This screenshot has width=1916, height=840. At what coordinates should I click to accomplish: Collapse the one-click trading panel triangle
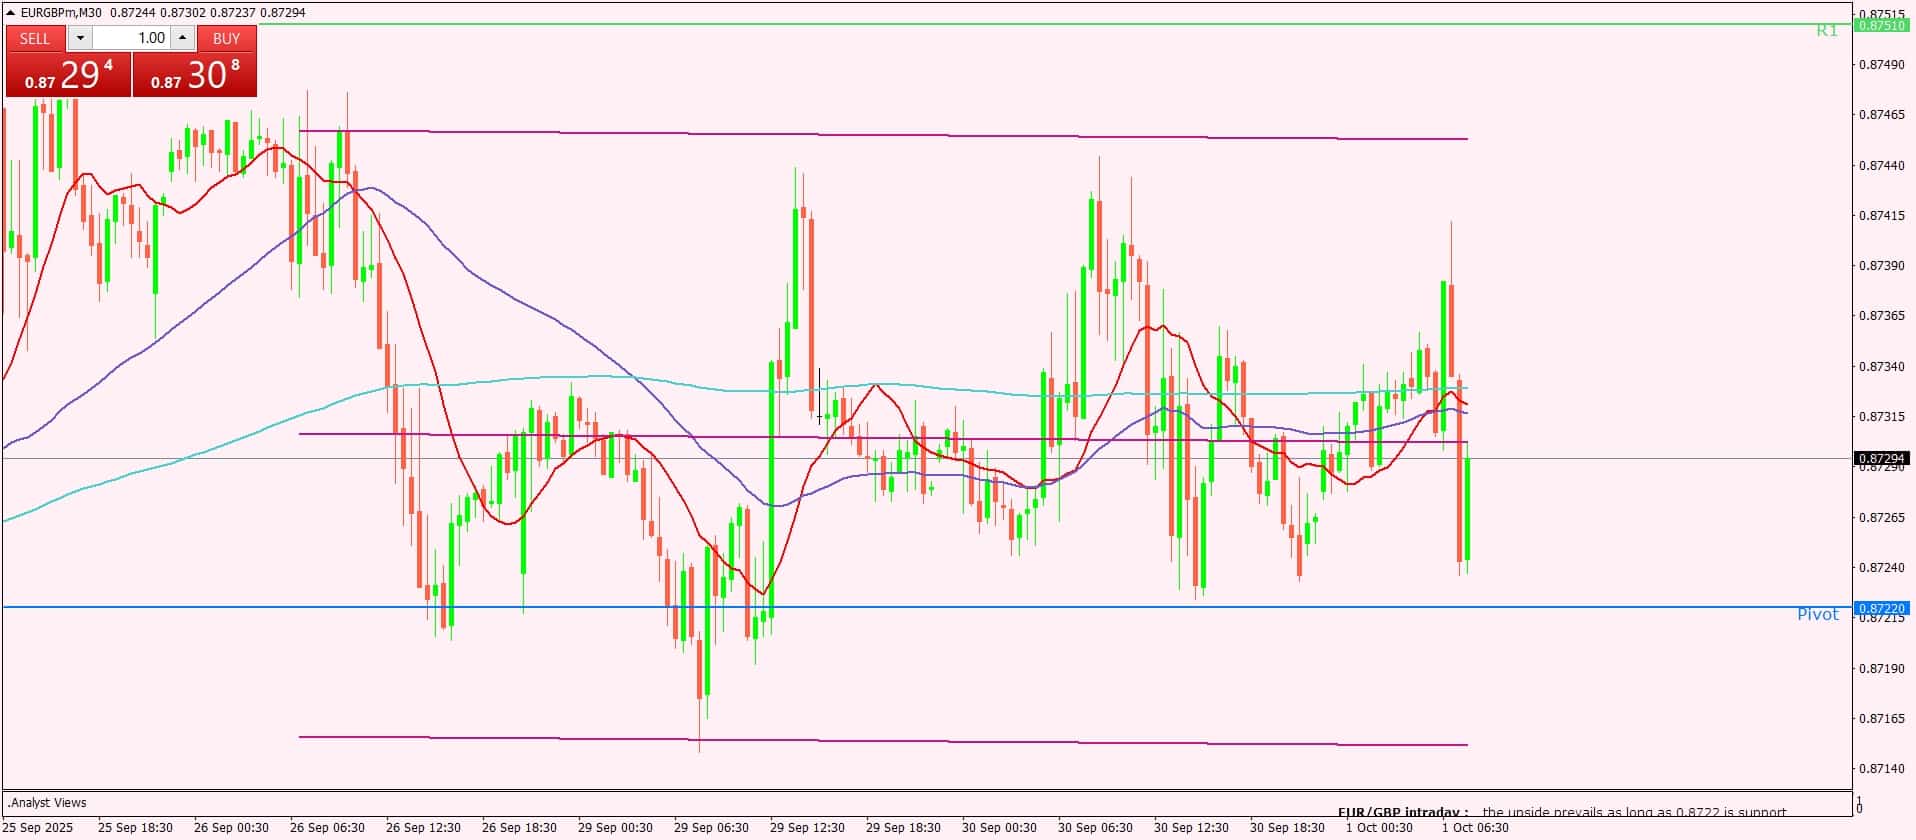pos(11,12)
